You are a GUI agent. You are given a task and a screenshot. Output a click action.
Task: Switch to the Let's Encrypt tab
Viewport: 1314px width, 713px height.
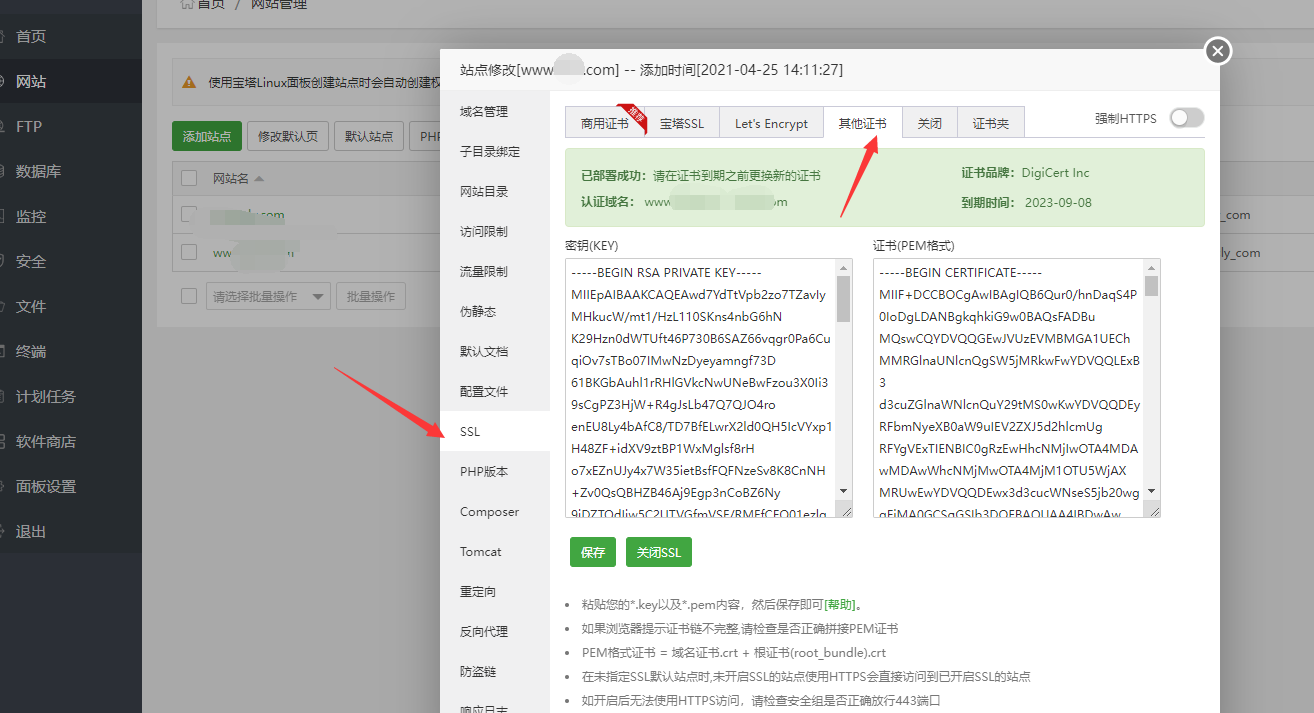[x=771, y=123]
